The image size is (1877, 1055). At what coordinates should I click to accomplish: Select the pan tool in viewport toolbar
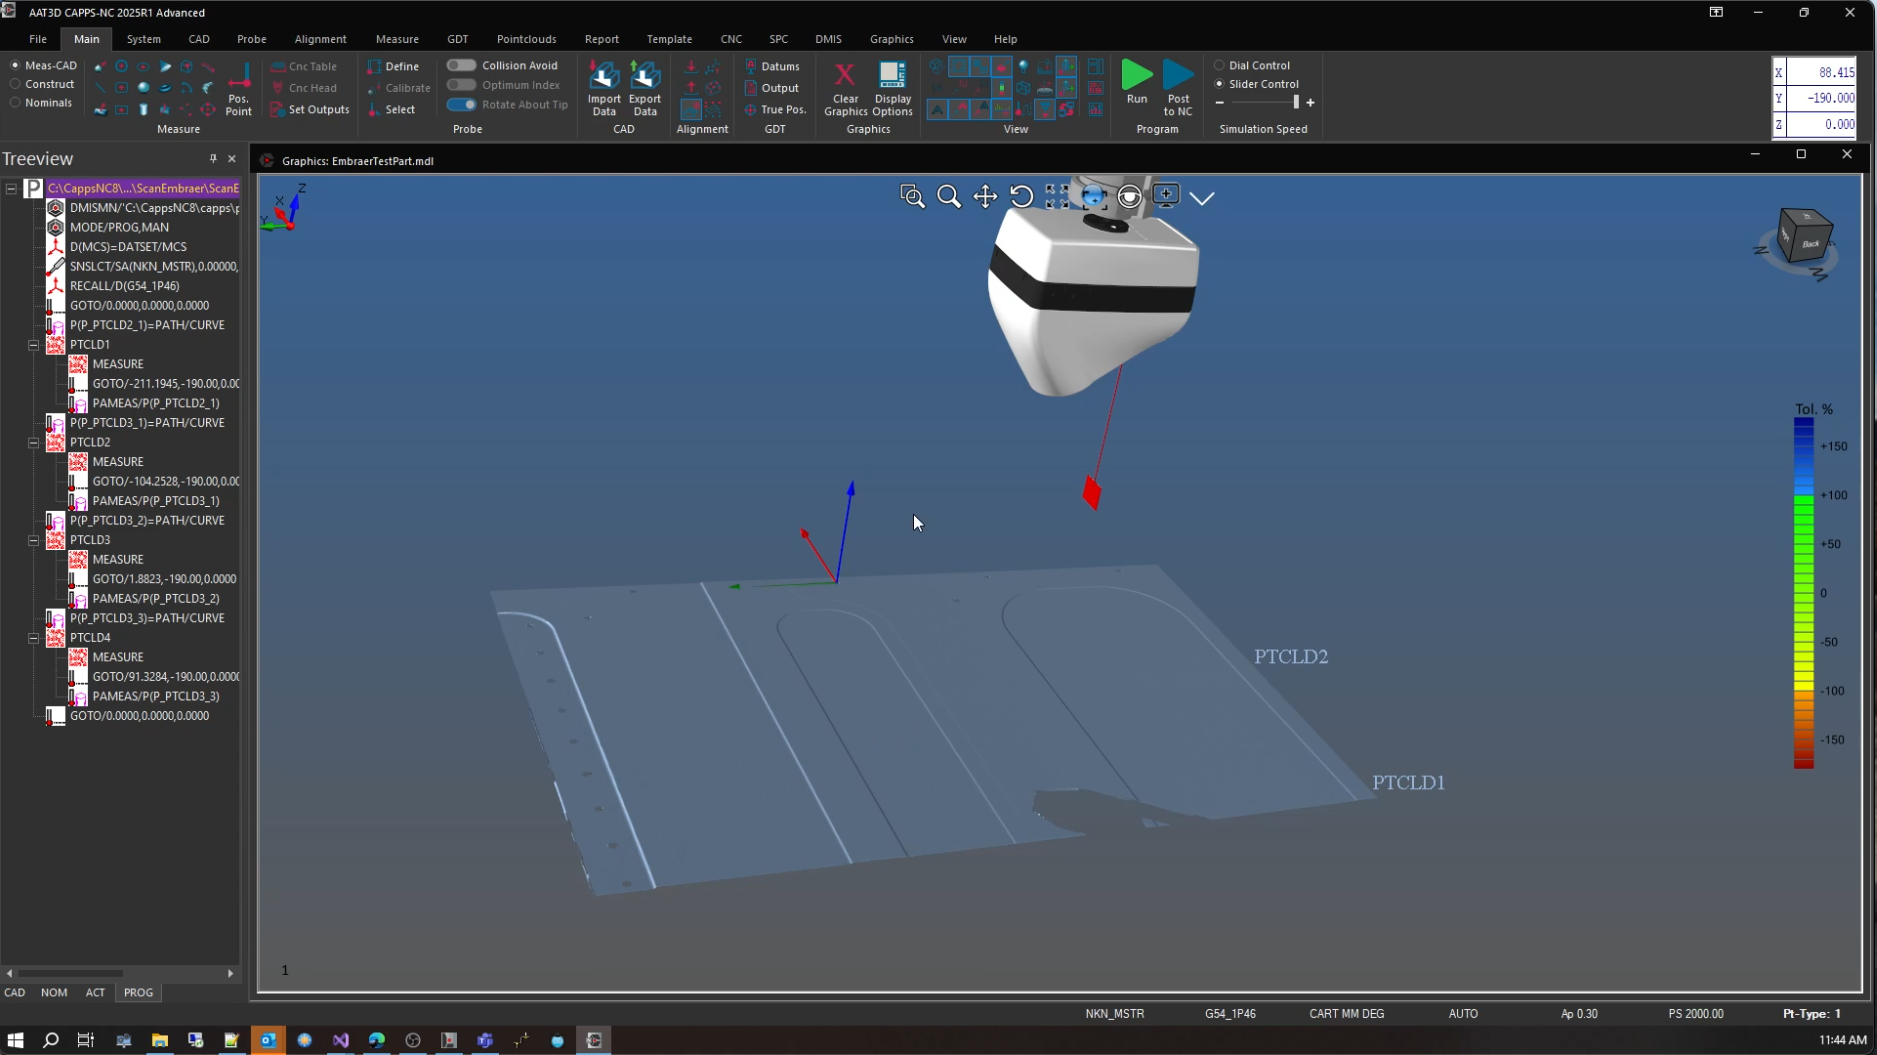click(985, 197)
